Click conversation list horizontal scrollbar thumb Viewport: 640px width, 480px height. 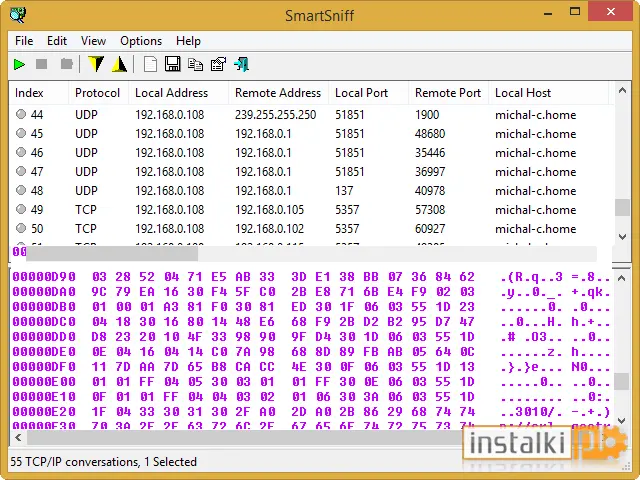(x=112, y=253)
